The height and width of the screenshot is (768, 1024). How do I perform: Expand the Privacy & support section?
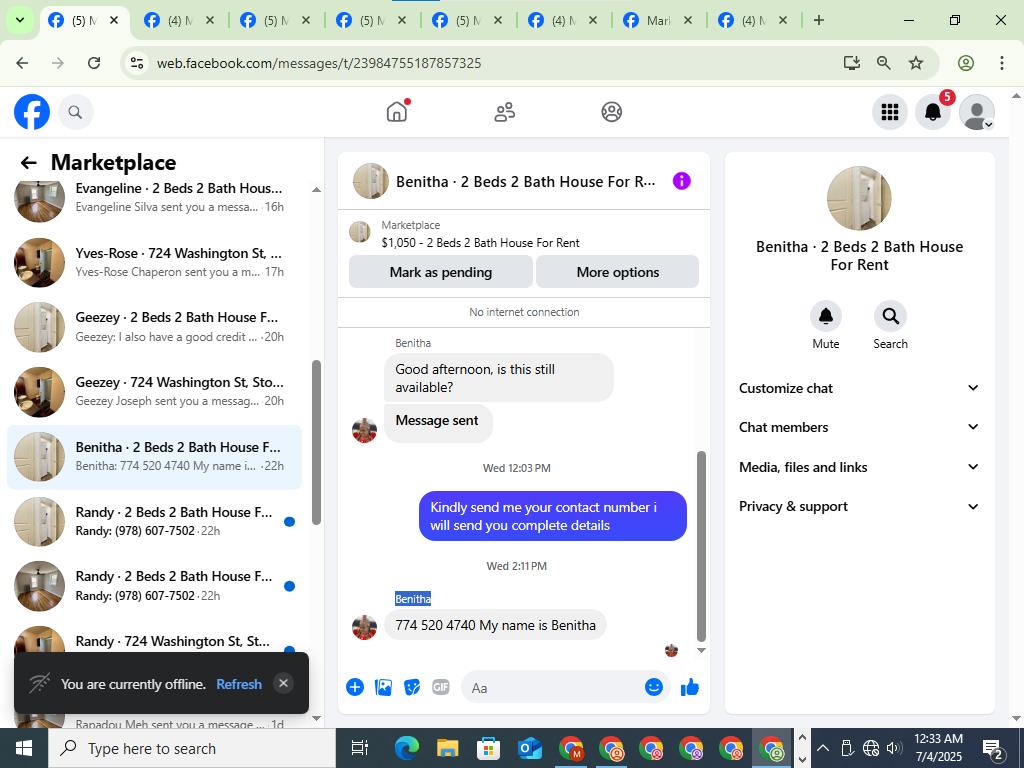point(859,506)
